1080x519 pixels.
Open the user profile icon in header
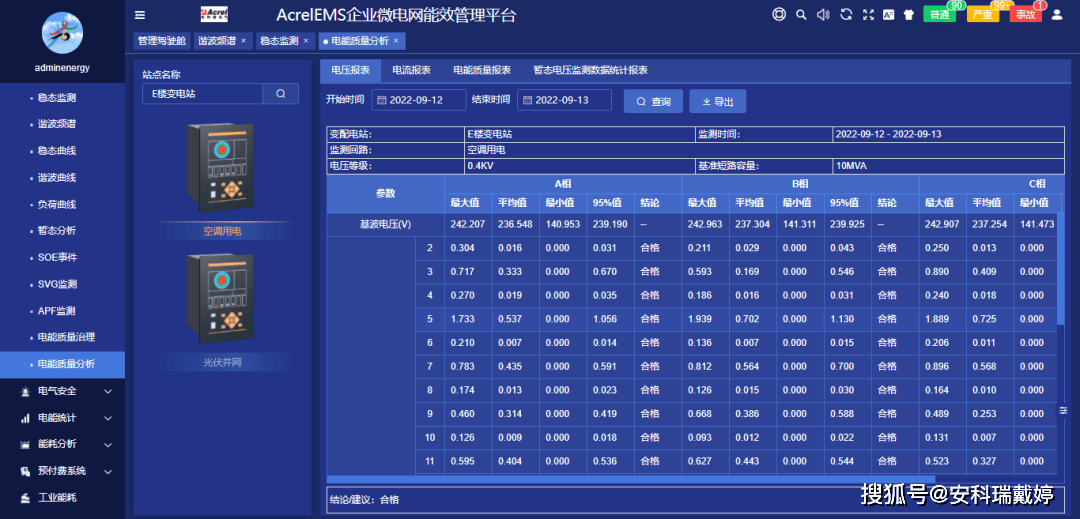click(1057, 14)
